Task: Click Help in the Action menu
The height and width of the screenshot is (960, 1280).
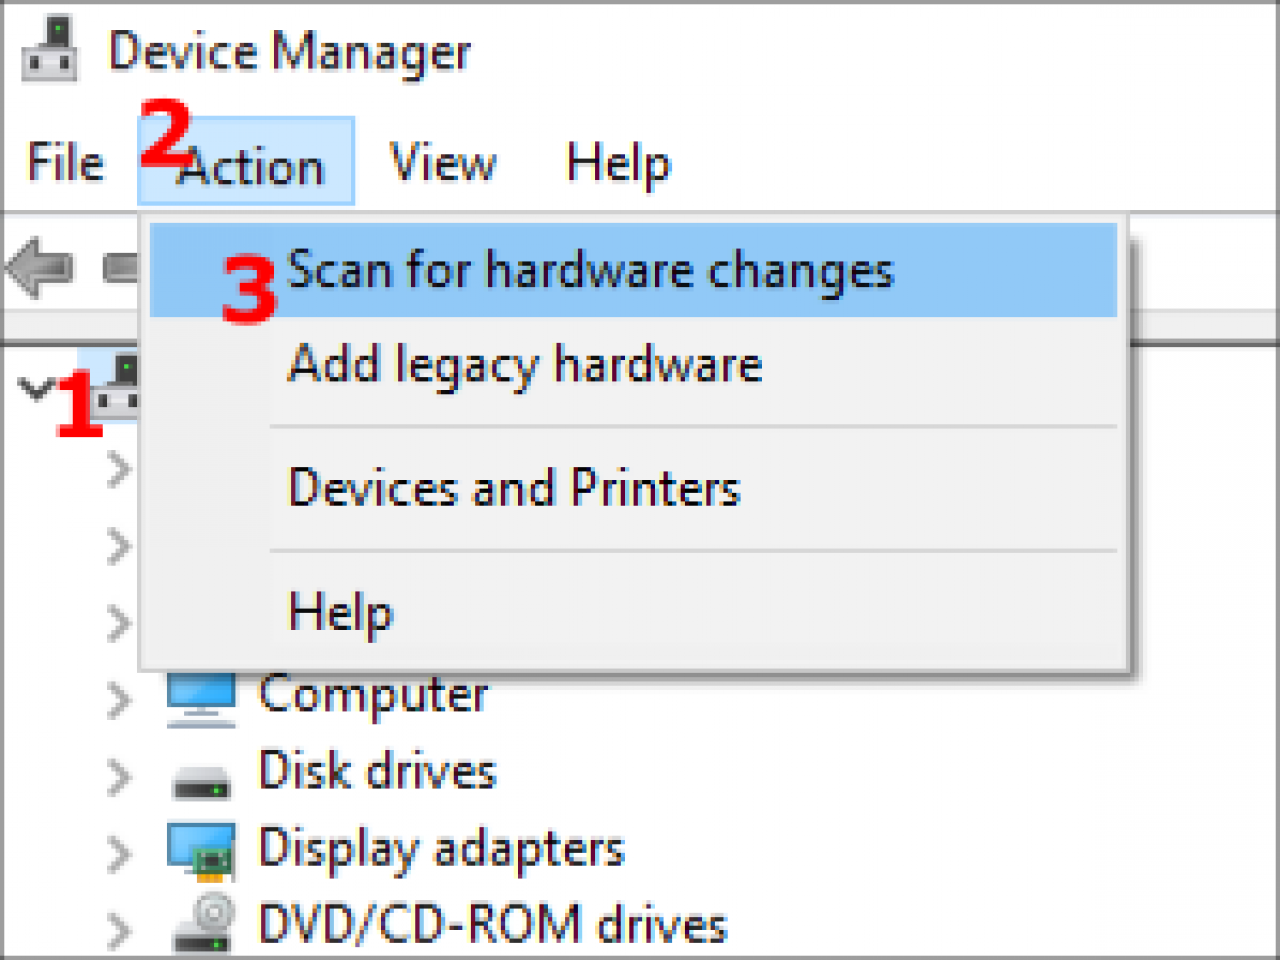Action: tap(339, 612)
